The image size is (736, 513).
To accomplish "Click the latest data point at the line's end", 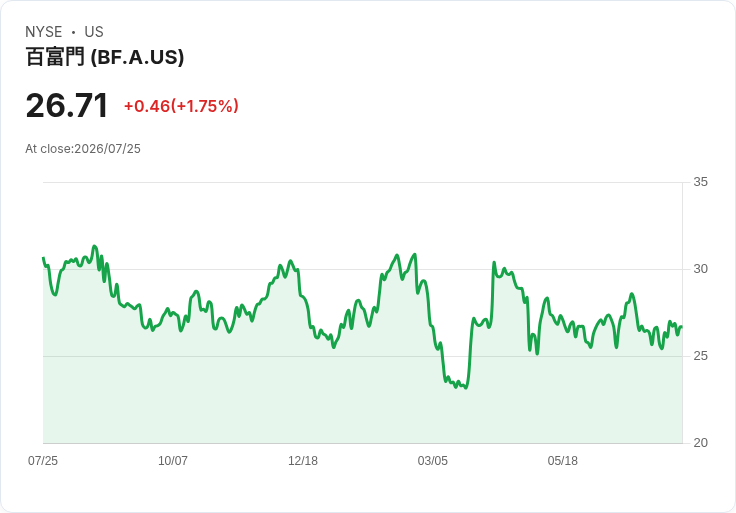I will tap(681, 327).
